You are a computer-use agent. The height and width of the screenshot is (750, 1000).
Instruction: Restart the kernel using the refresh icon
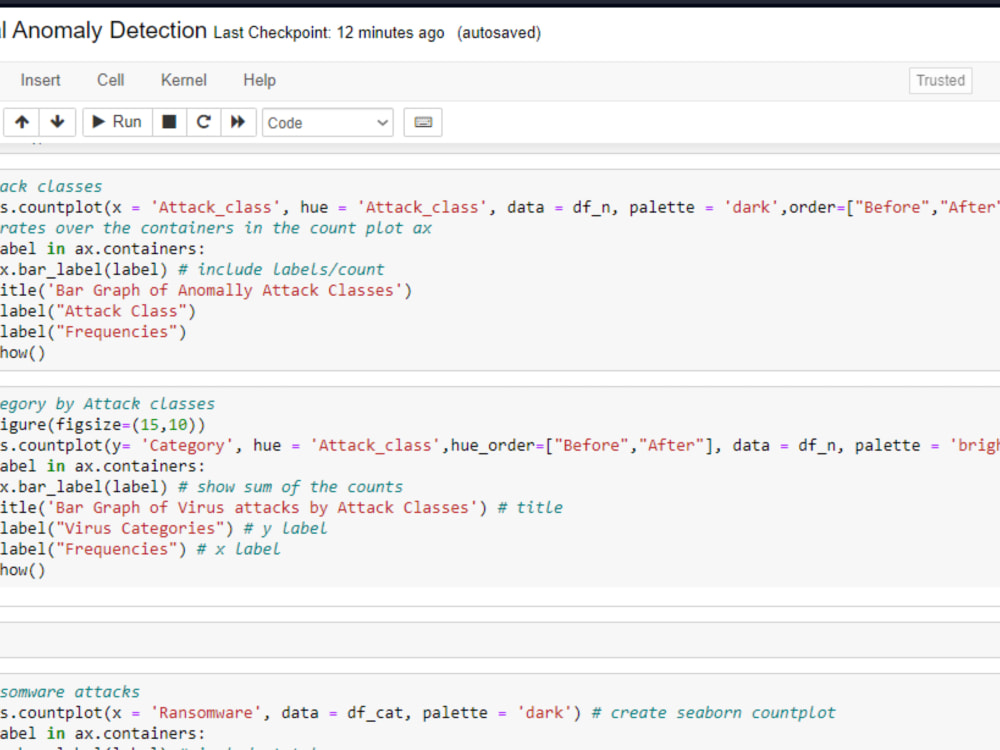tap(203, 121)
